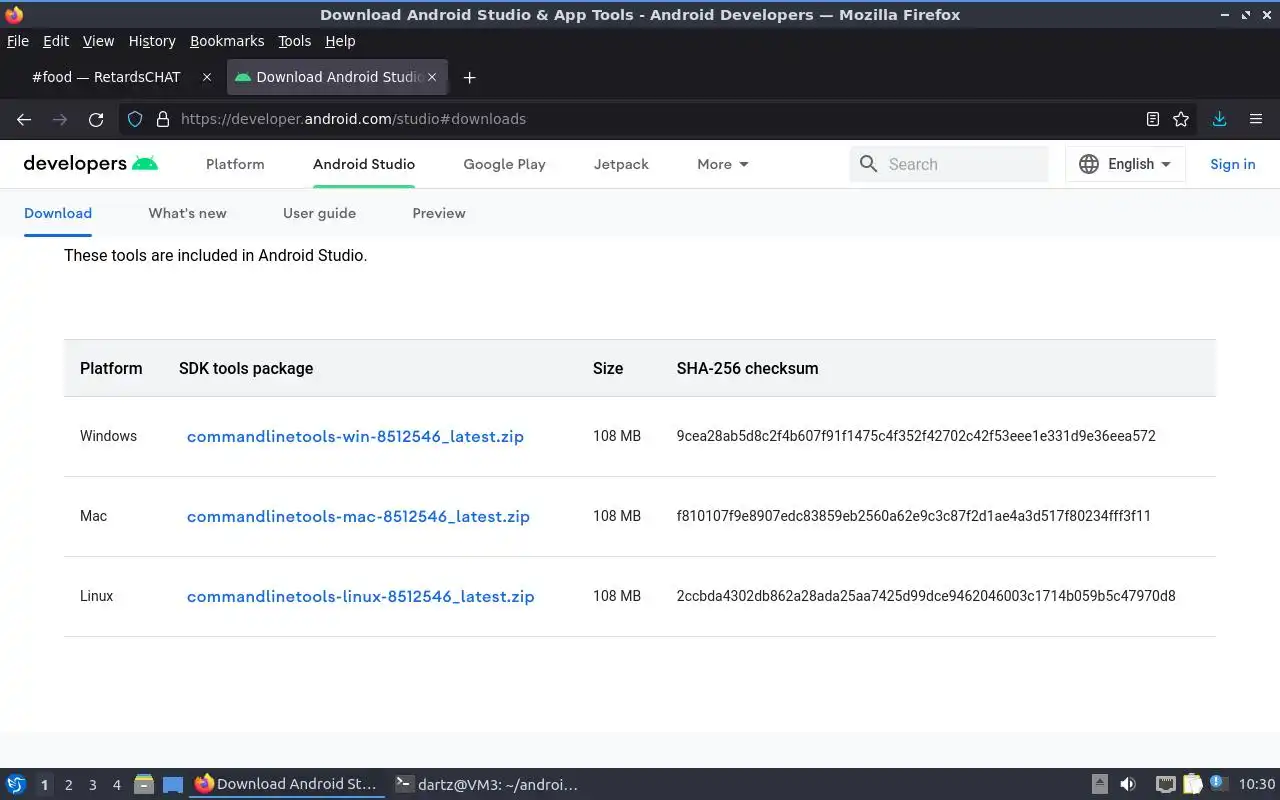Expand the More dropdown in navigation

[x=723, y=164]
